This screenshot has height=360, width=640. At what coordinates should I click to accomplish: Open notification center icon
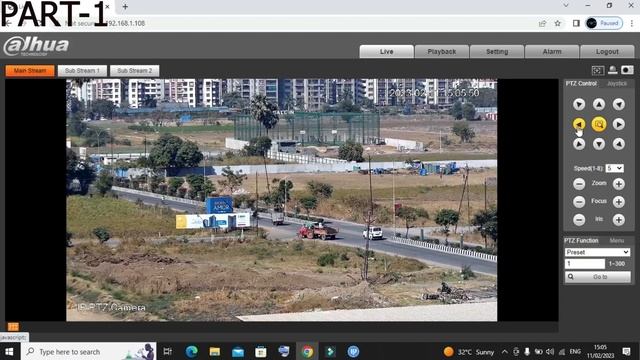627,351
